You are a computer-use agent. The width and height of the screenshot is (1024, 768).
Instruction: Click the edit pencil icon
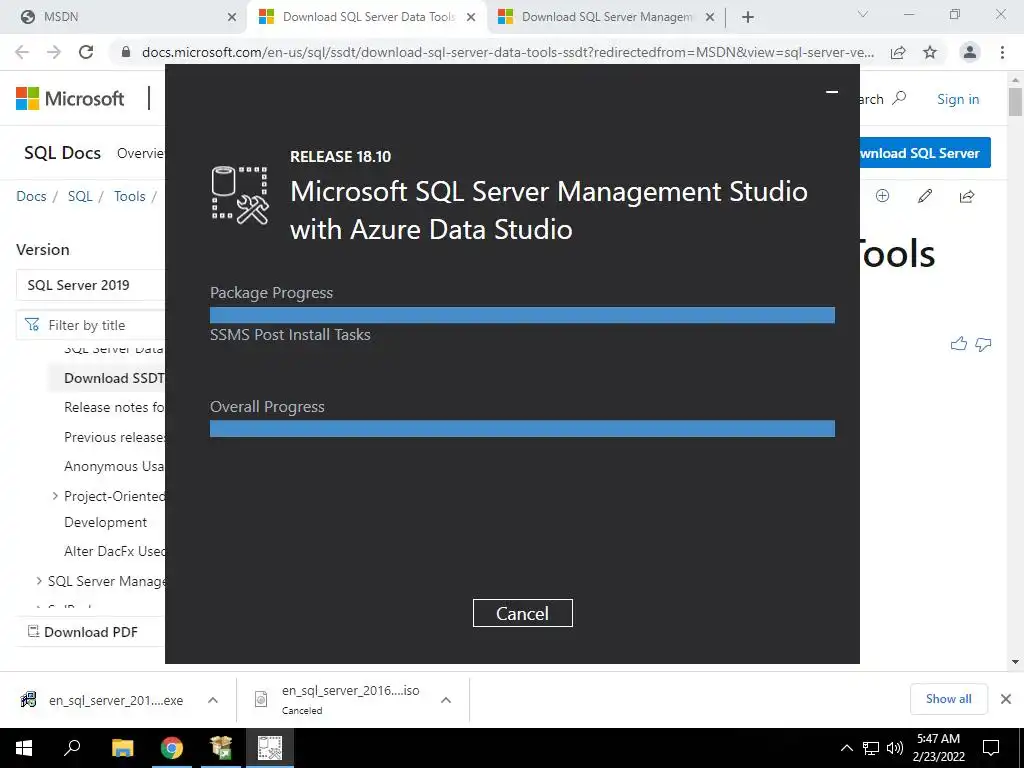925,196
